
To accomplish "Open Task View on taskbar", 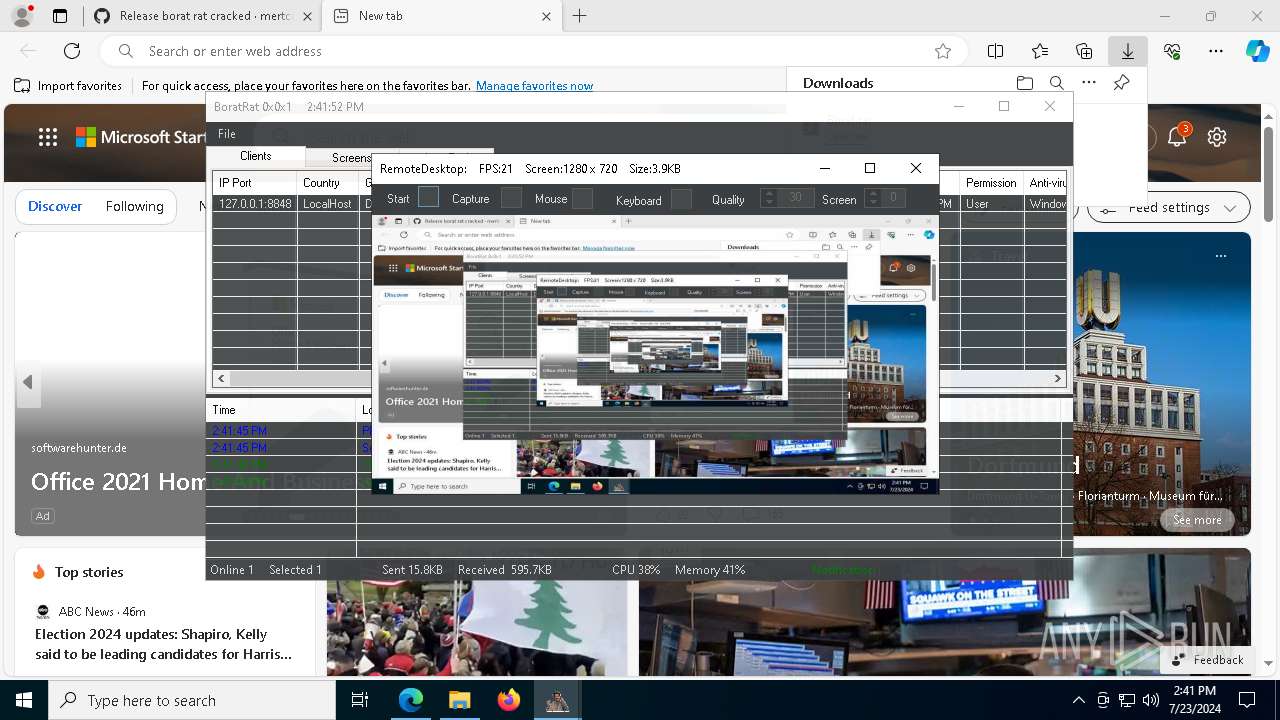I will pyautogui.click(x=361, y=700).
